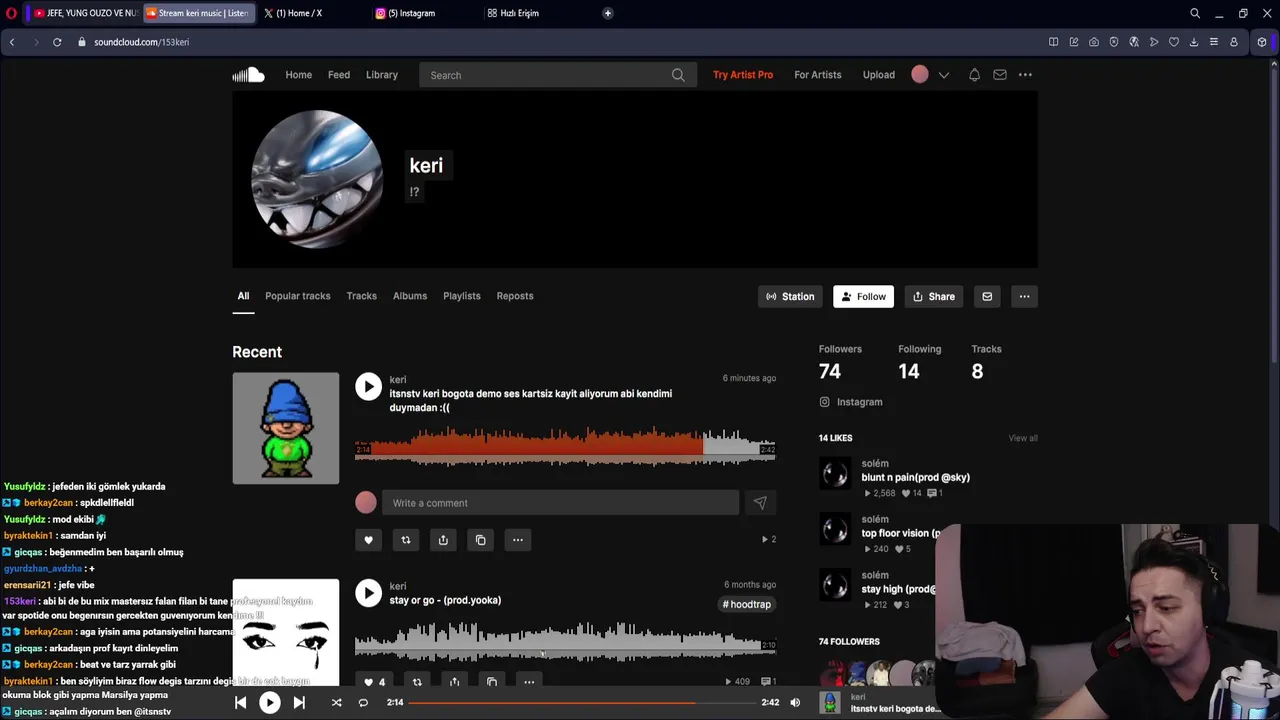Viewport: 1280px width, 720px height.
Task: Click Try Artist Pro link
Action: [x=743, y=75]
